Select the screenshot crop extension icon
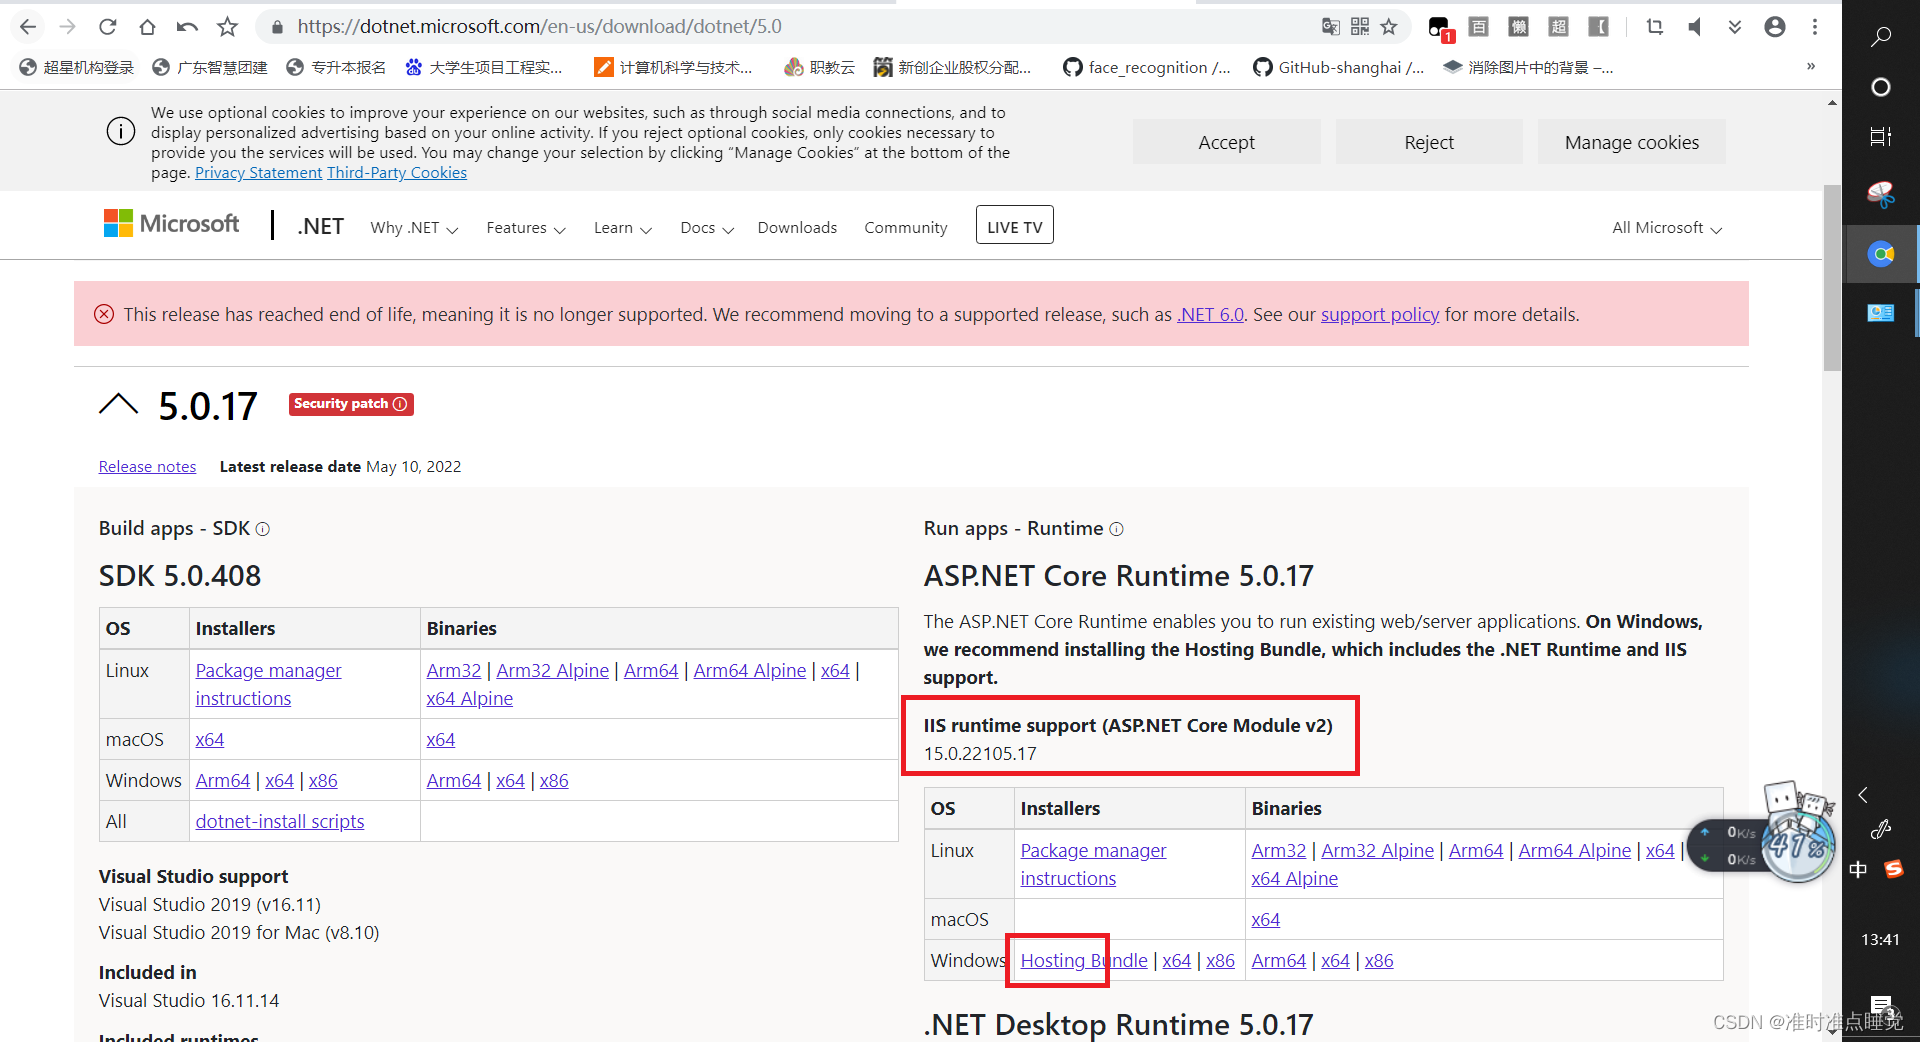Image resolution: width=1920 pixels, height=1042 pixels. (1655, 27)
